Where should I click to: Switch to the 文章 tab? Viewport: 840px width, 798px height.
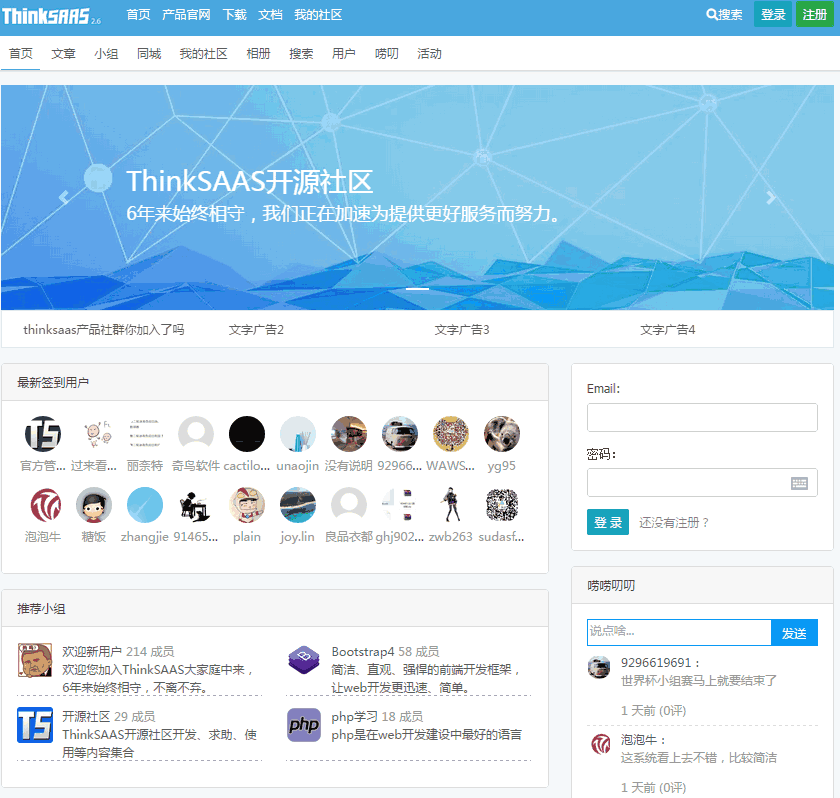pos(62,54)
